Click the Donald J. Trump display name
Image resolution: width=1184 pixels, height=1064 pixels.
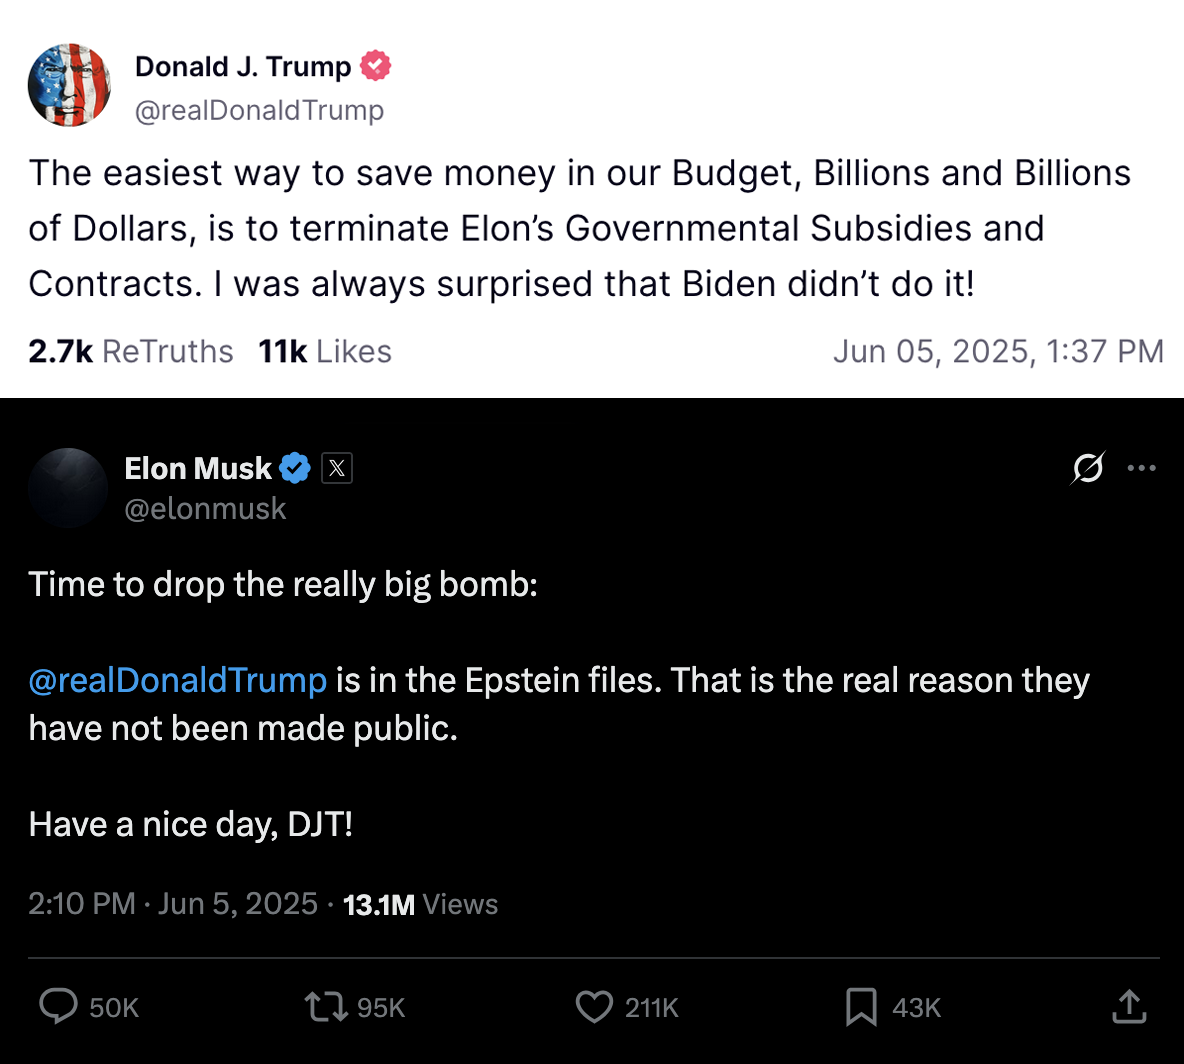pyautogui.click(x=243, y=66)
